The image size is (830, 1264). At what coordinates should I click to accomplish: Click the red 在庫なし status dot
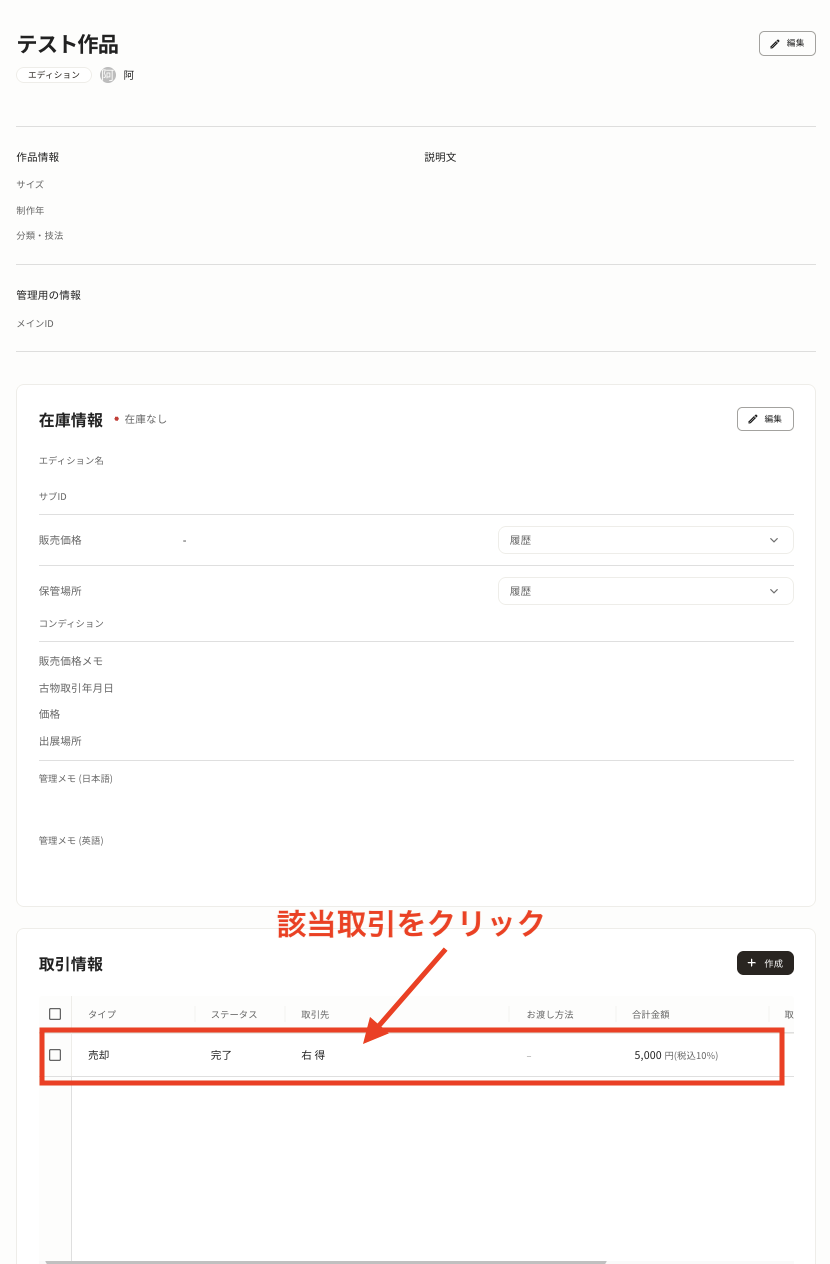click(x=115, y=419)
